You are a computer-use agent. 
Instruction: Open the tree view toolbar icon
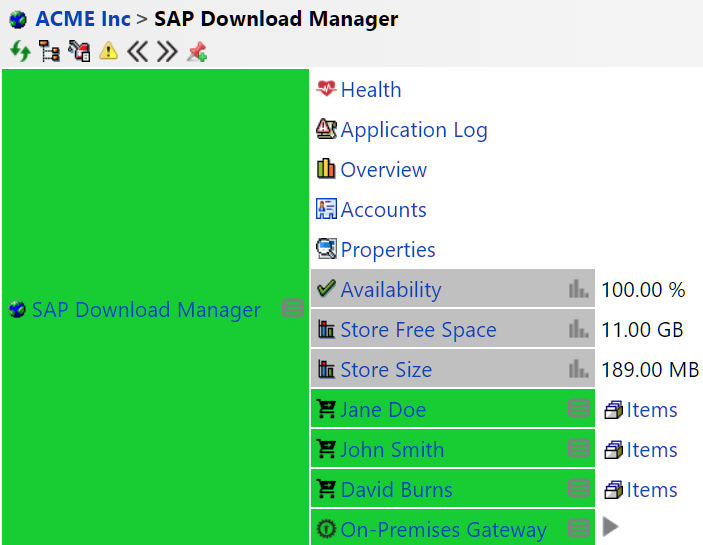49,51
